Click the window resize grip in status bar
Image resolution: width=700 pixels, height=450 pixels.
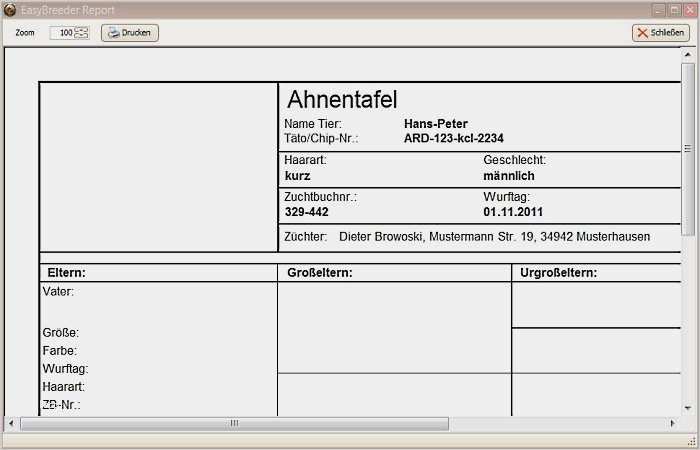pyautogui.click(x=692, y=442)
